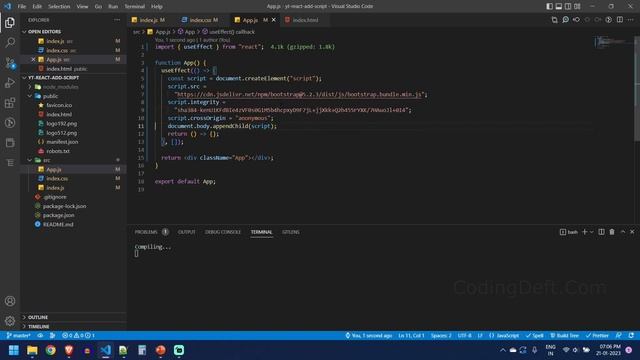Close the App.js editor tab
The image size is (640, 360).
(273, 20)
